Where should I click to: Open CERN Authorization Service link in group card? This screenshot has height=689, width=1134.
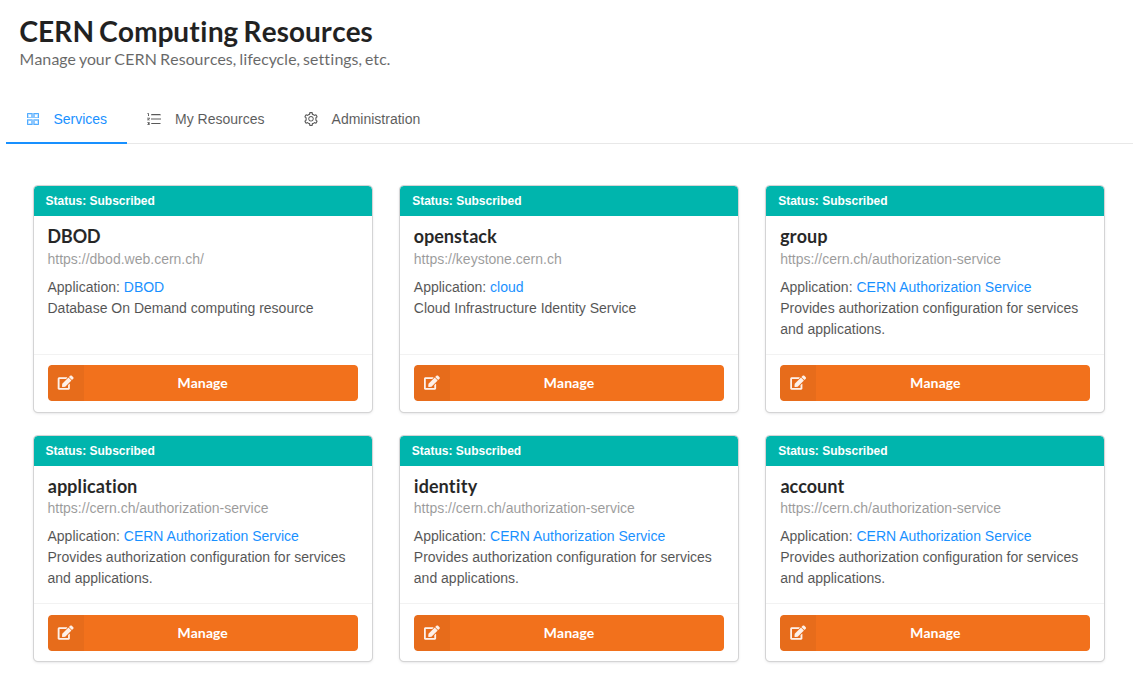(x=944, y=287)
